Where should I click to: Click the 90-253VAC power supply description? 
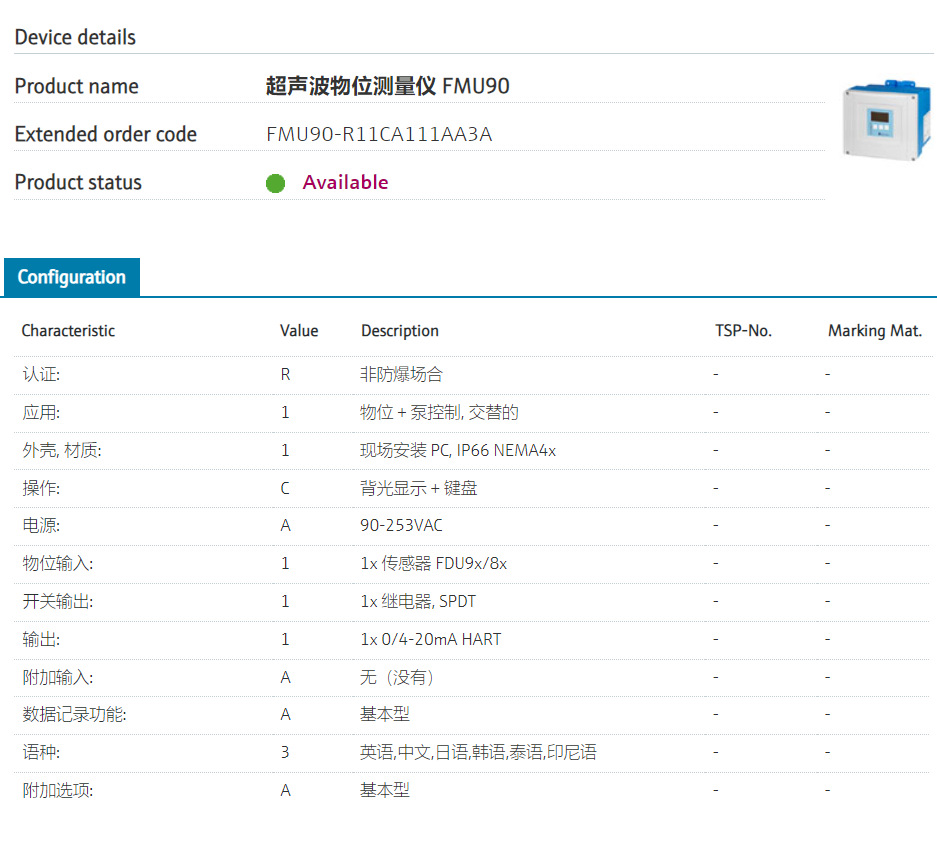tap(401, 526)
